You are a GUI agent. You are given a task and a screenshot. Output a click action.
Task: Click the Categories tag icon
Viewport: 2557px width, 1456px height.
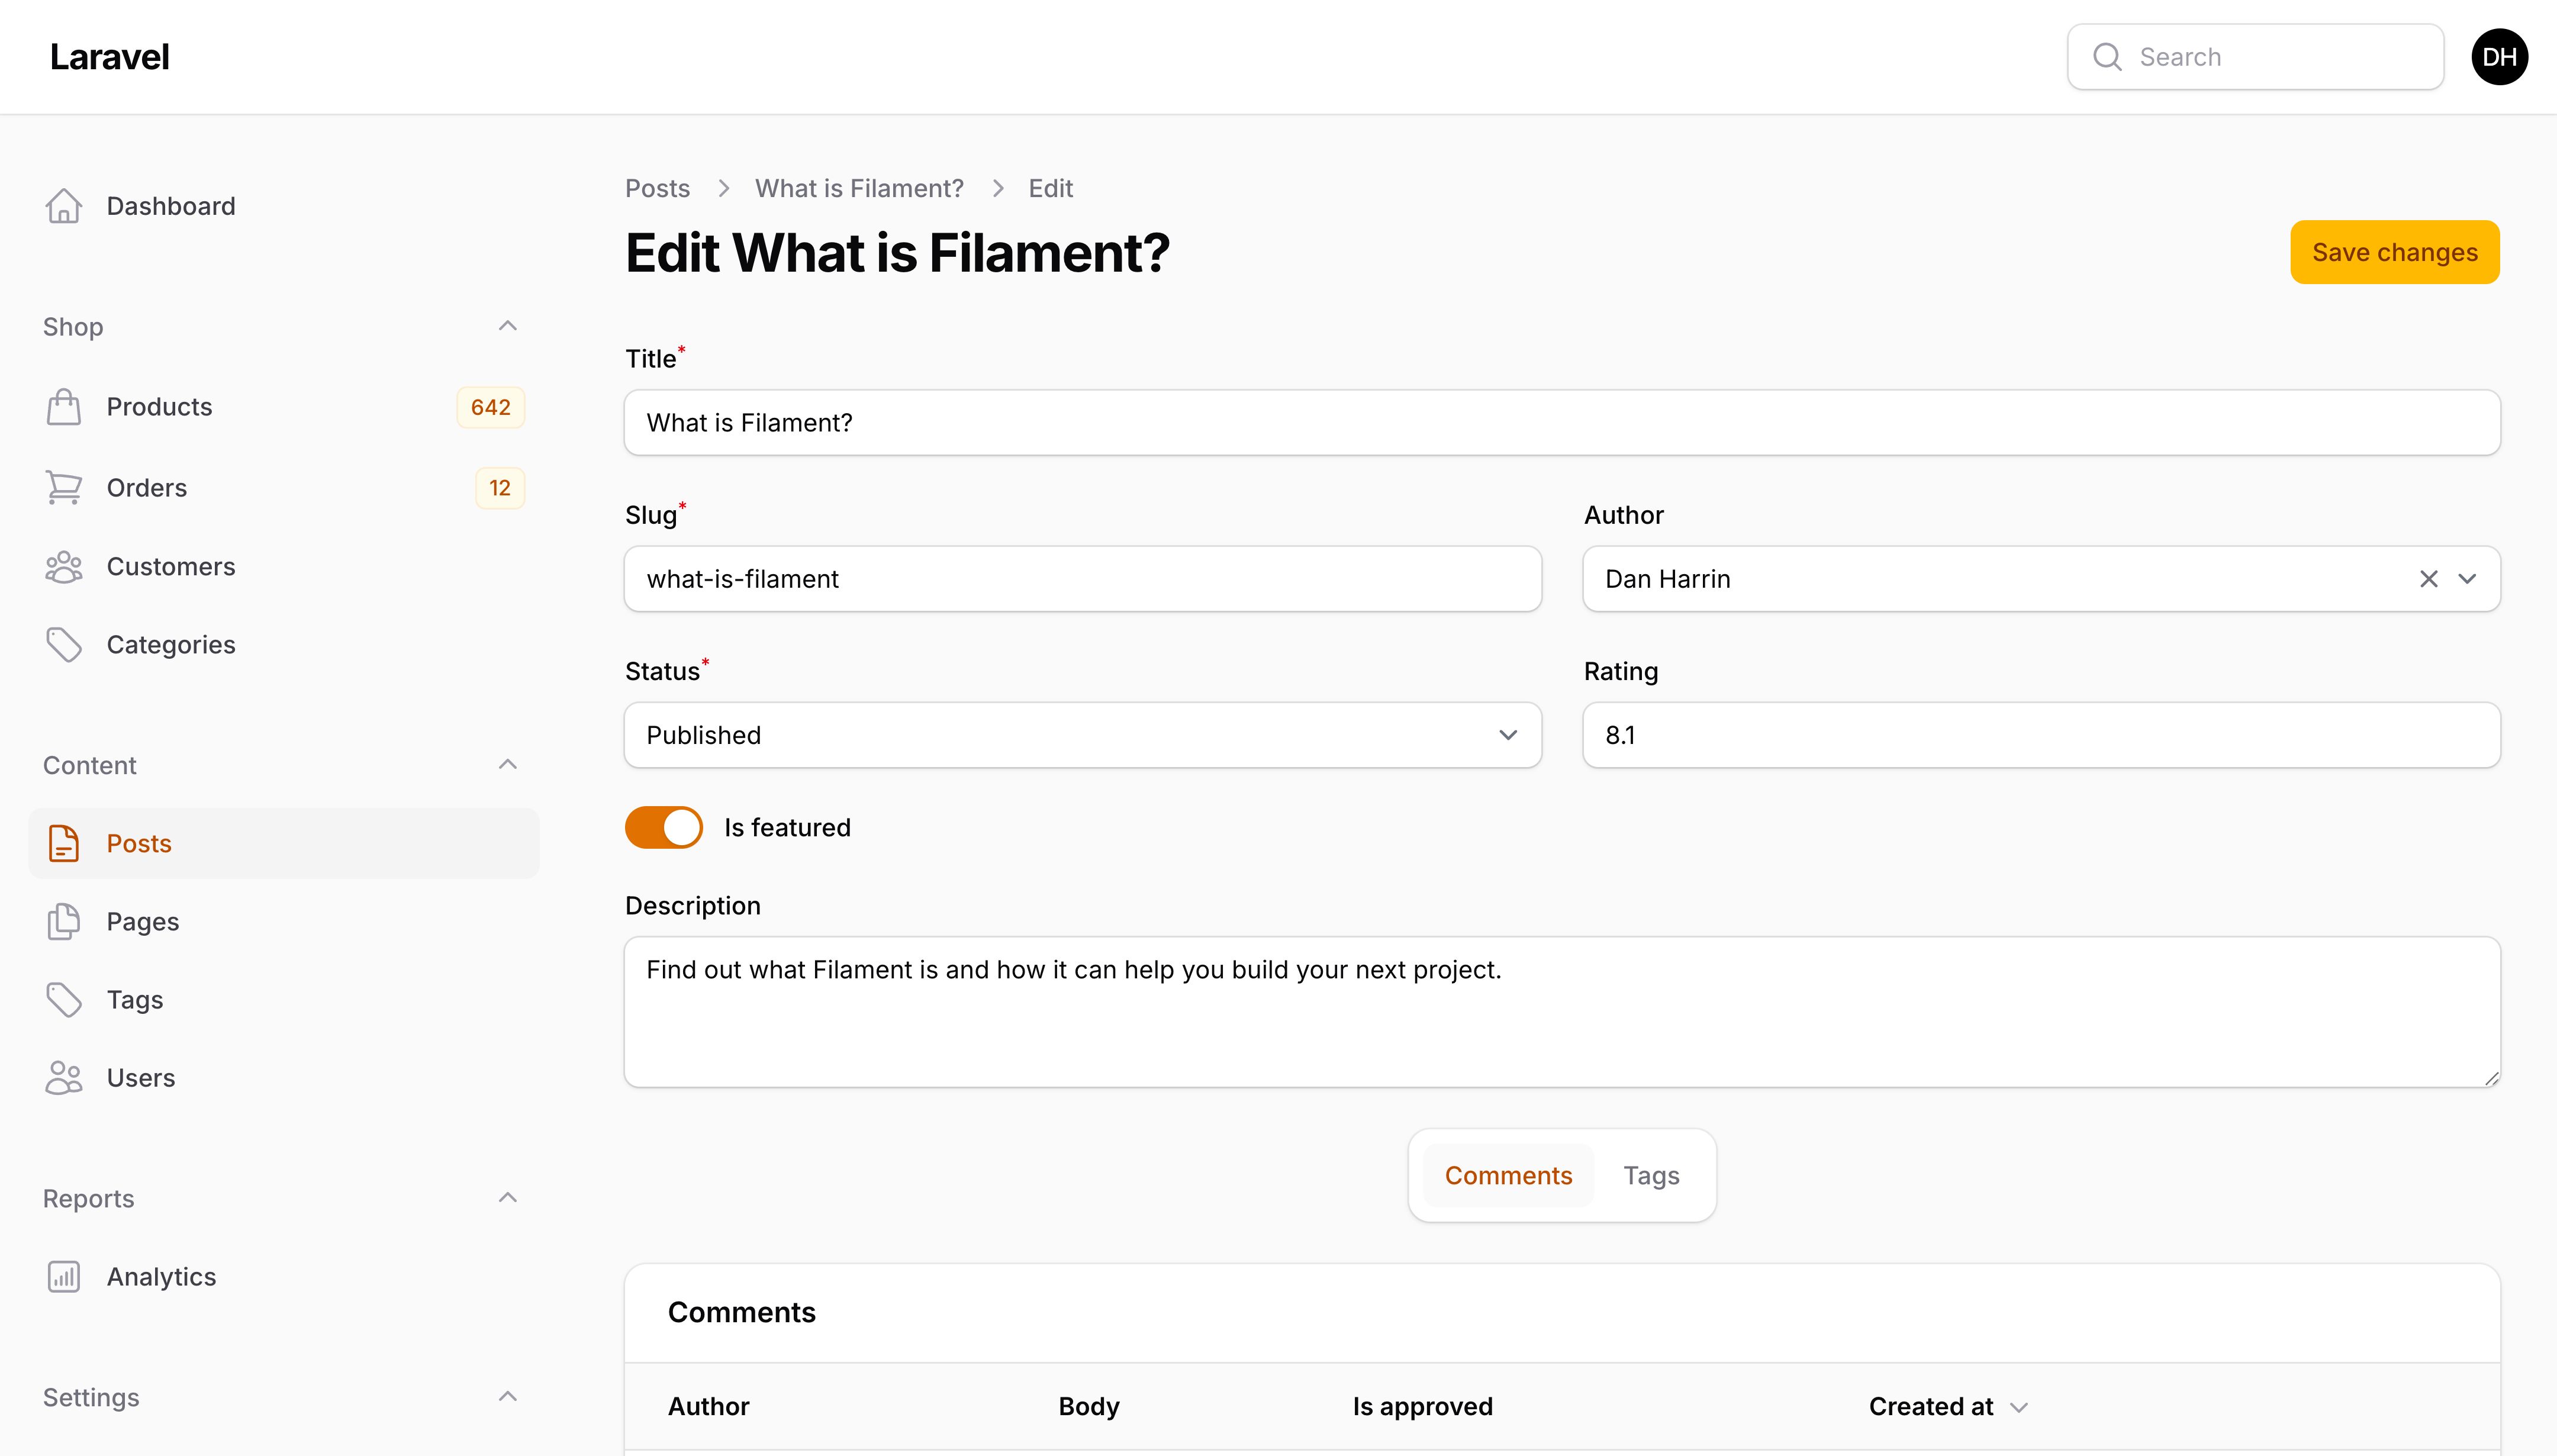[64, 645]
